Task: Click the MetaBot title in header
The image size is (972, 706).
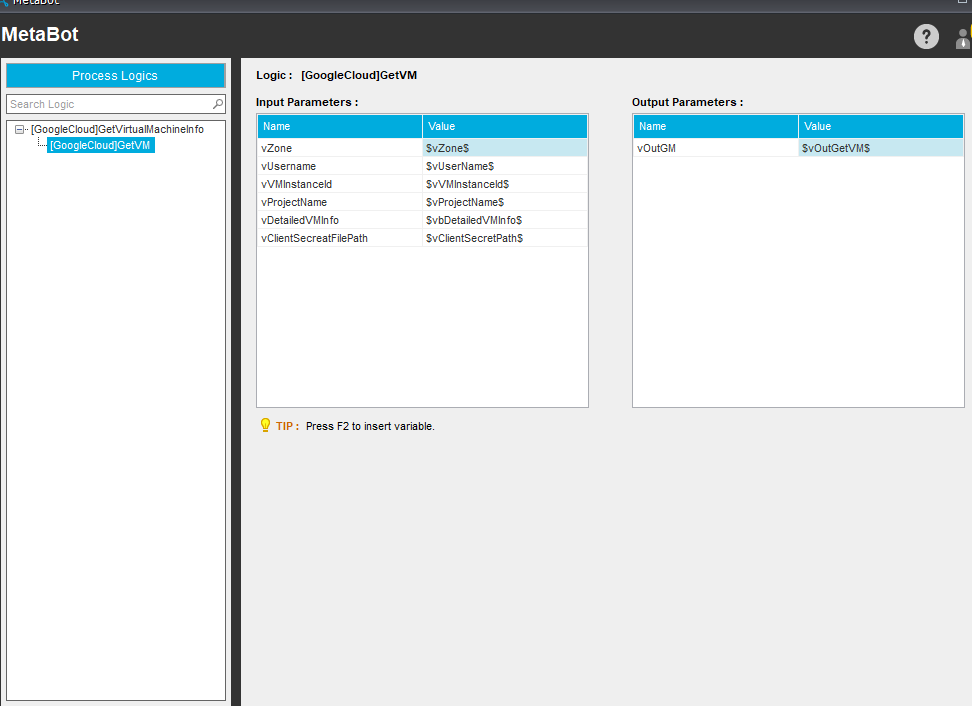Action: pos(40,34)
